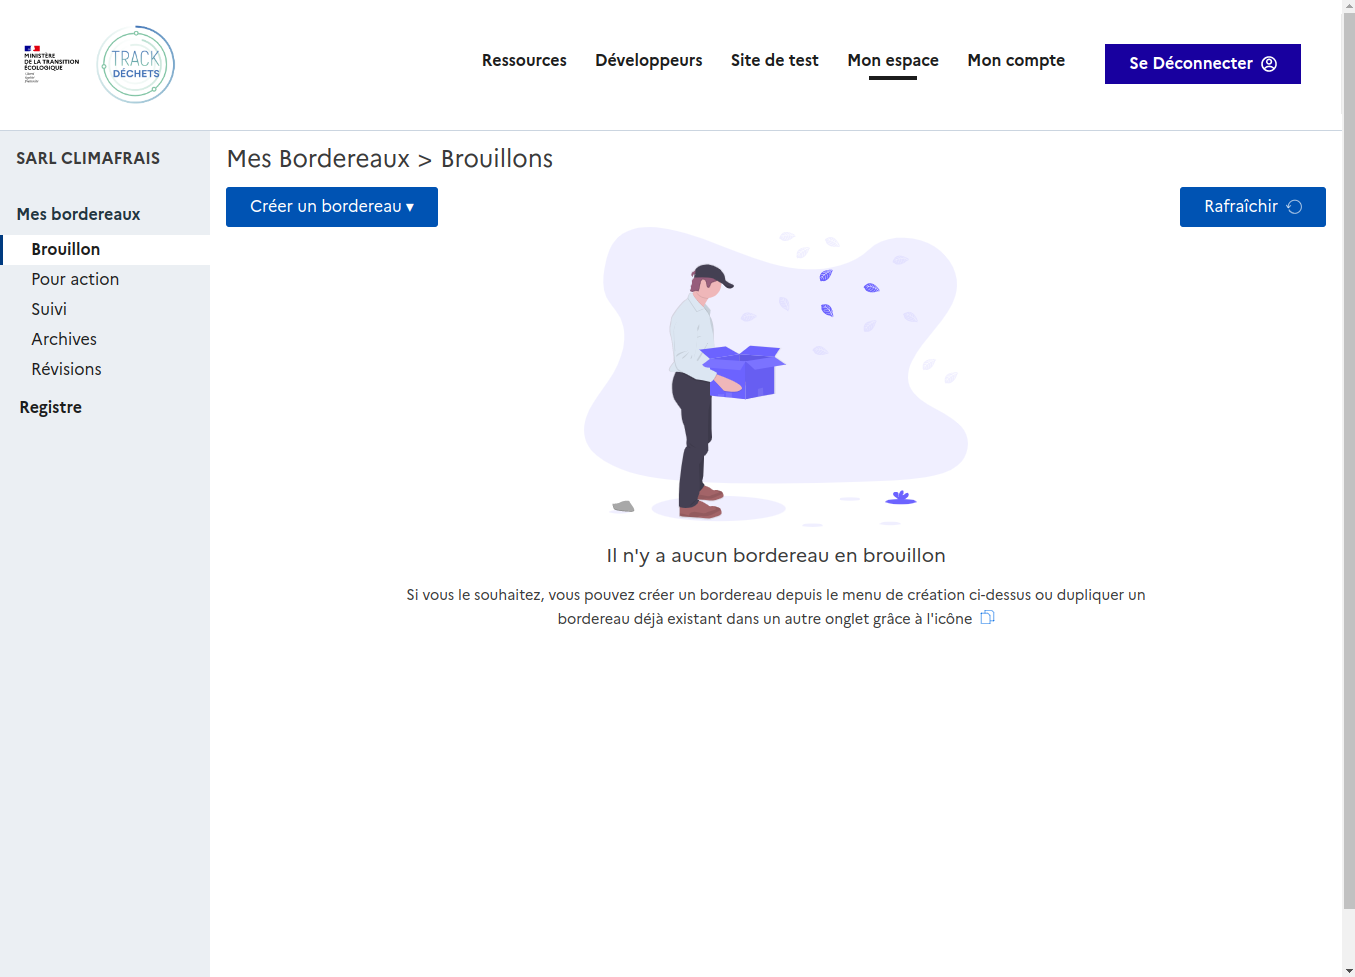Open the Registre section
This screenshot has width=1355, height=977.
(x=51, y=407)
